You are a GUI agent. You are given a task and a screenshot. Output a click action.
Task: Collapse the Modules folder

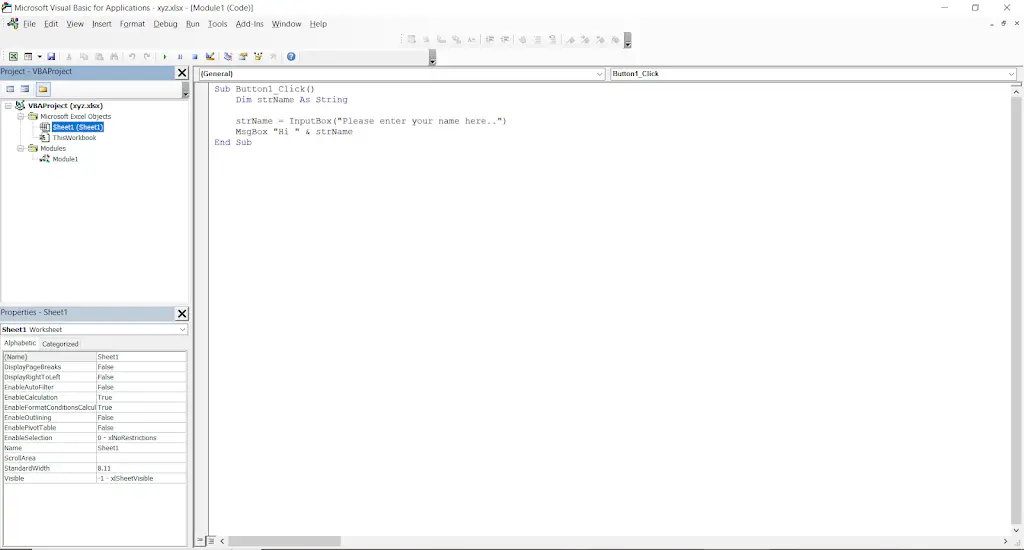[20, 148]
